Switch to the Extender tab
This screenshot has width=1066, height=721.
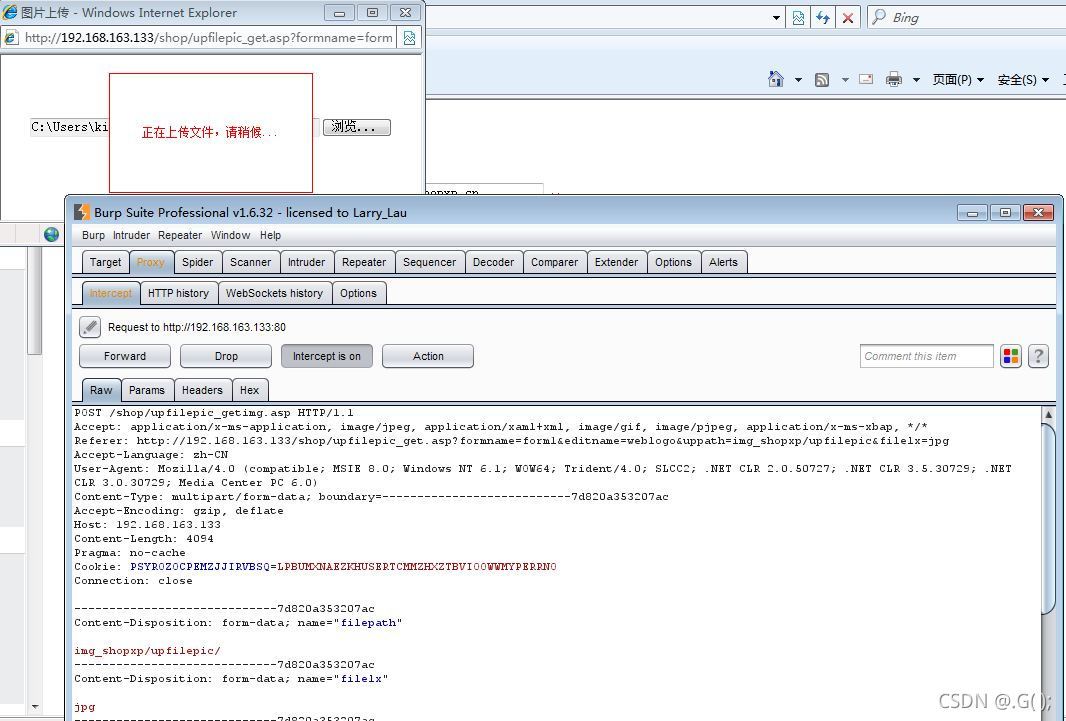click(617, 262)
